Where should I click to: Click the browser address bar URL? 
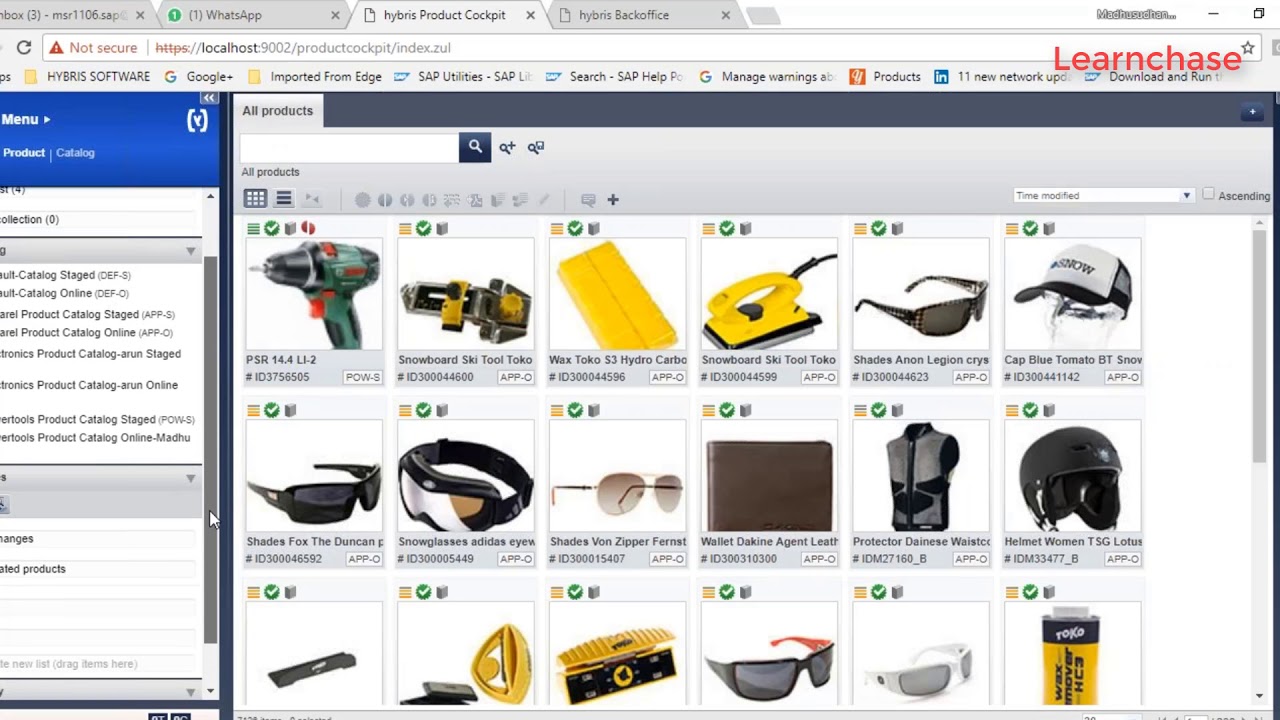point(303,47)
